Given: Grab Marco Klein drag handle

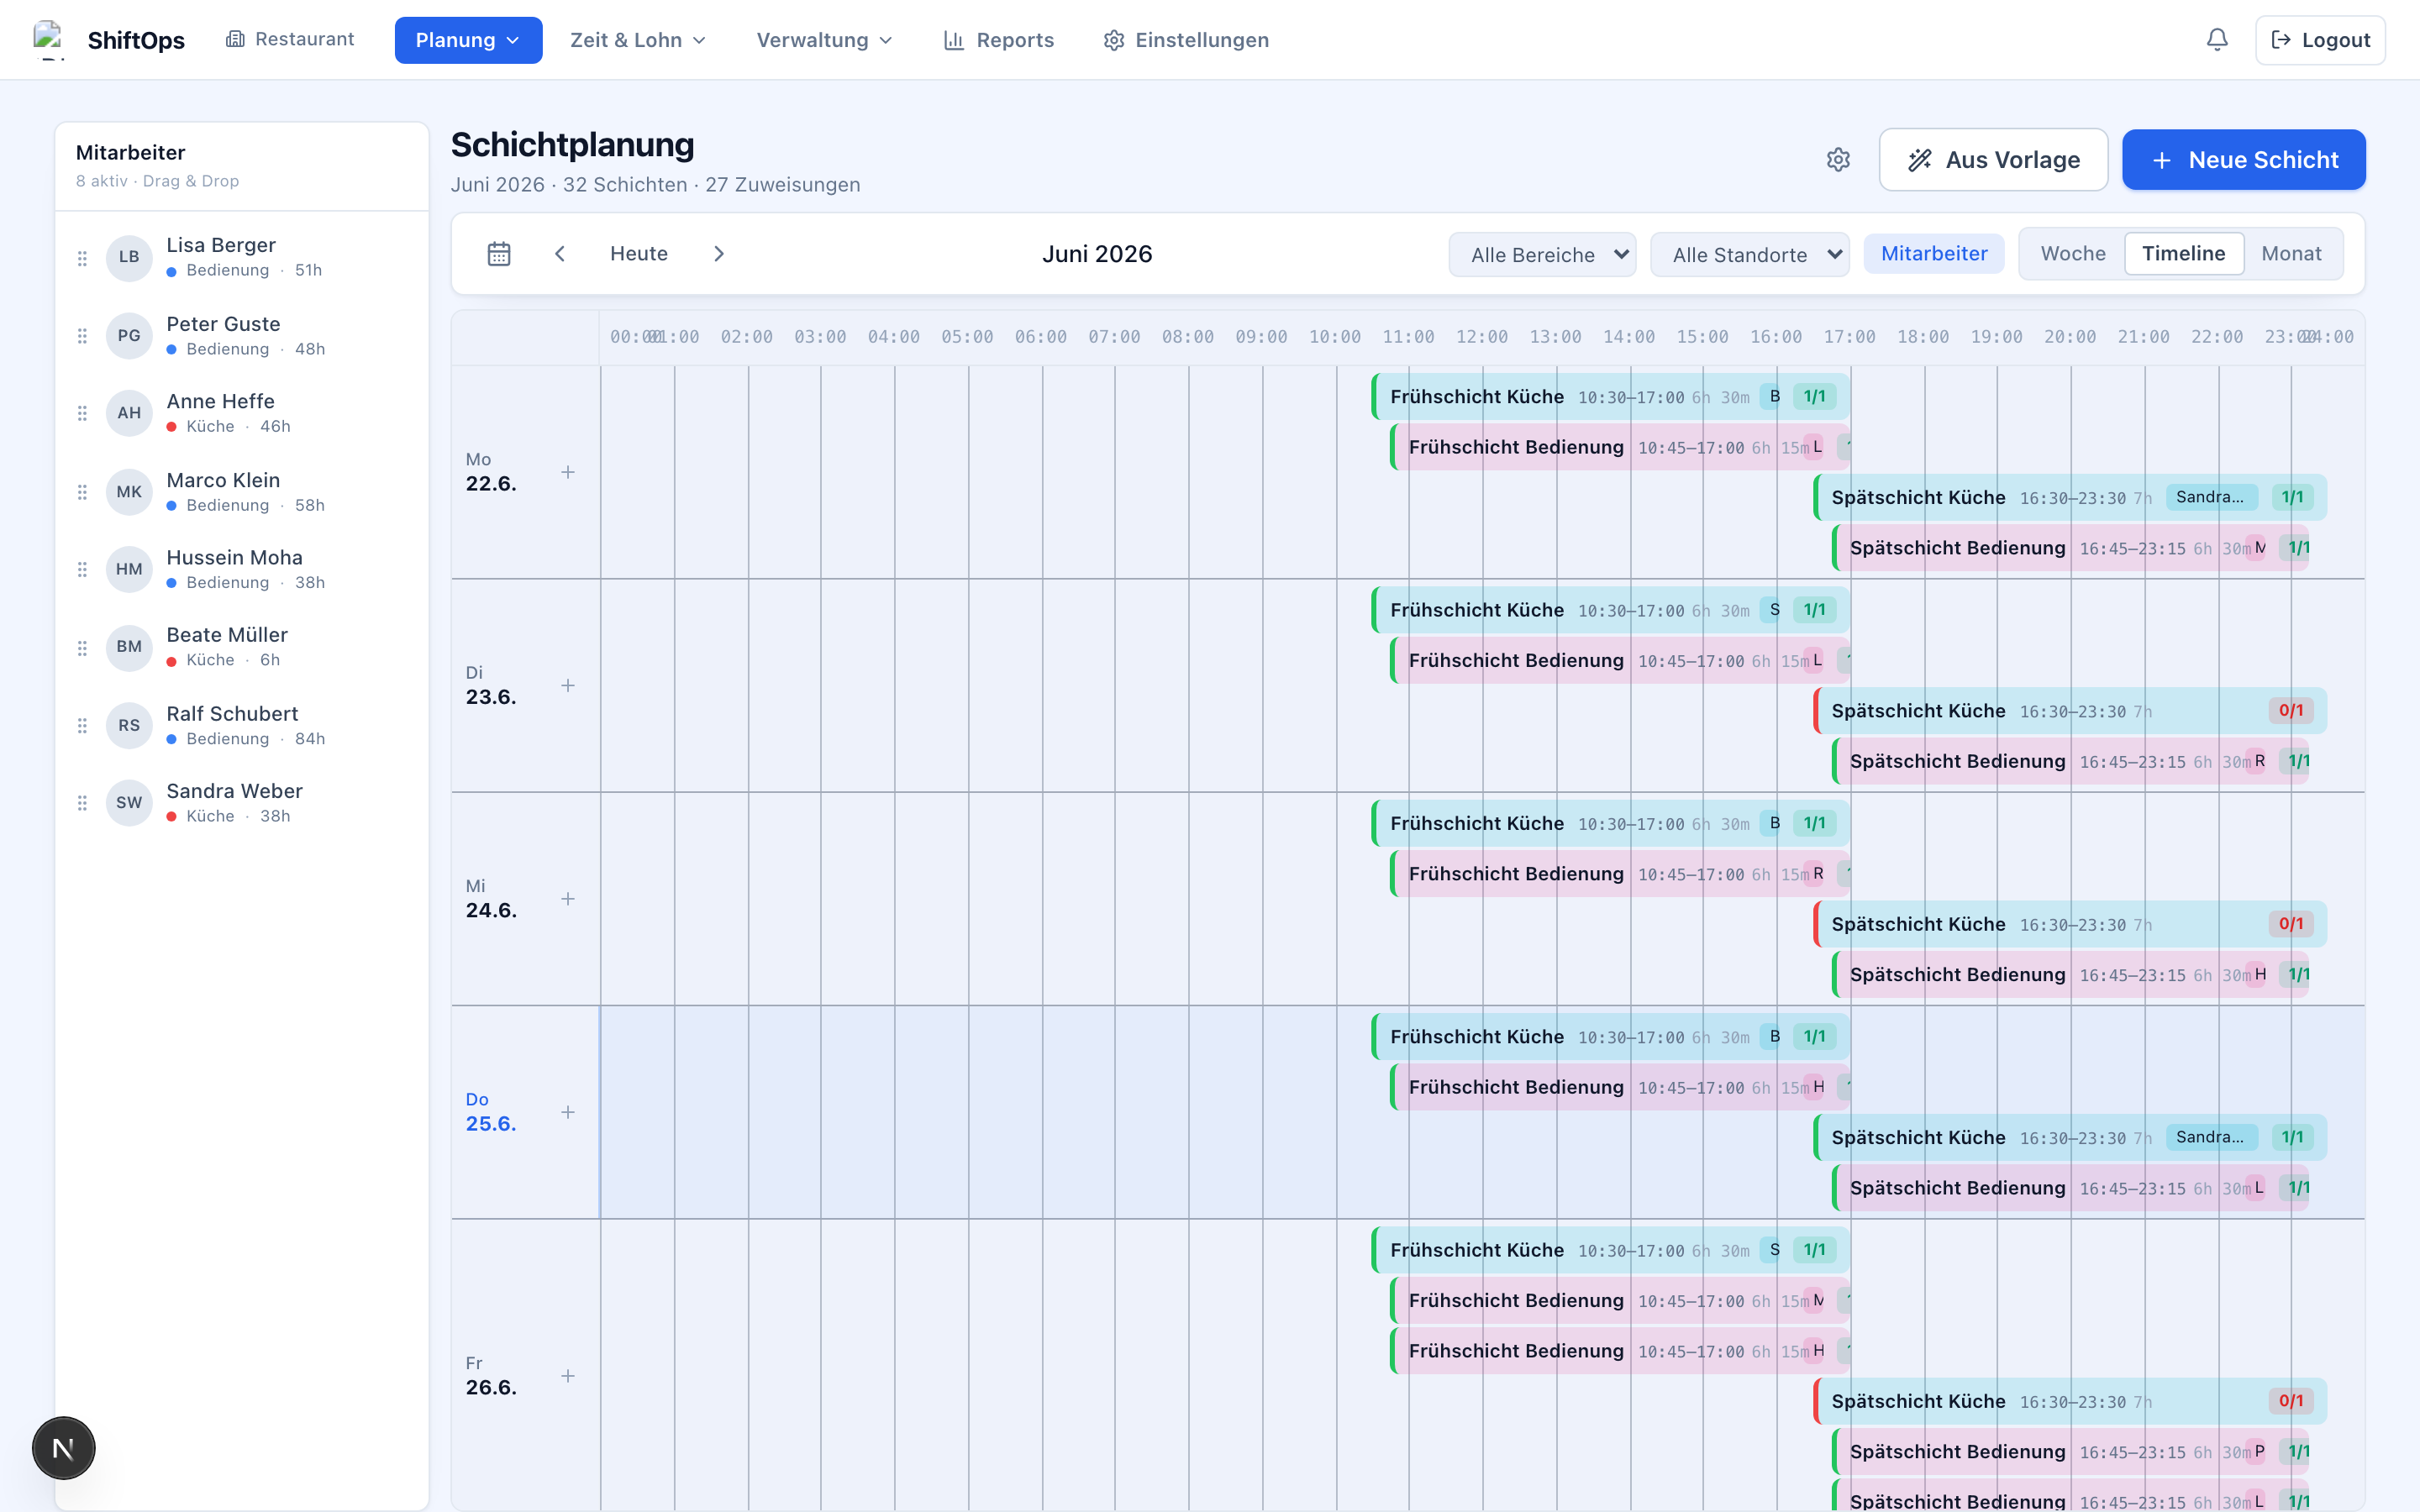Looking at the screenshot, I should click(x=82, y=492).
